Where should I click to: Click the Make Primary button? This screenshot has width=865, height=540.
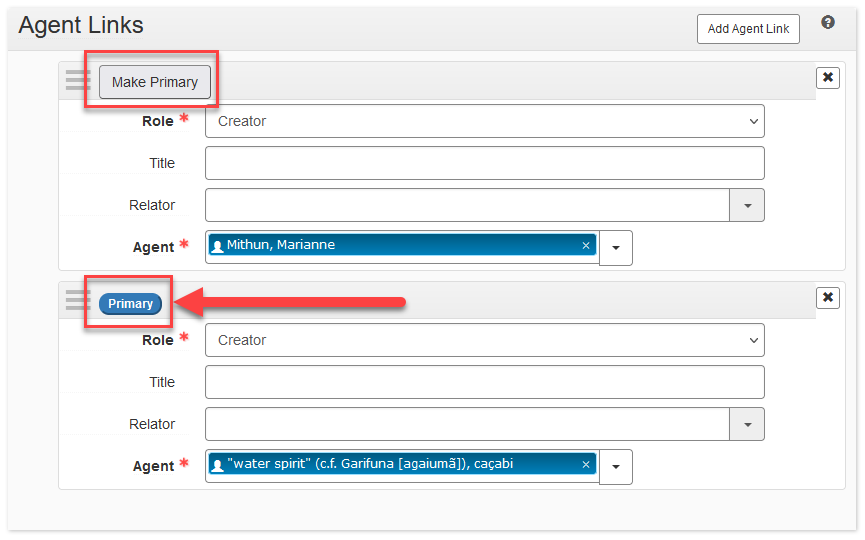pos(155,82)
